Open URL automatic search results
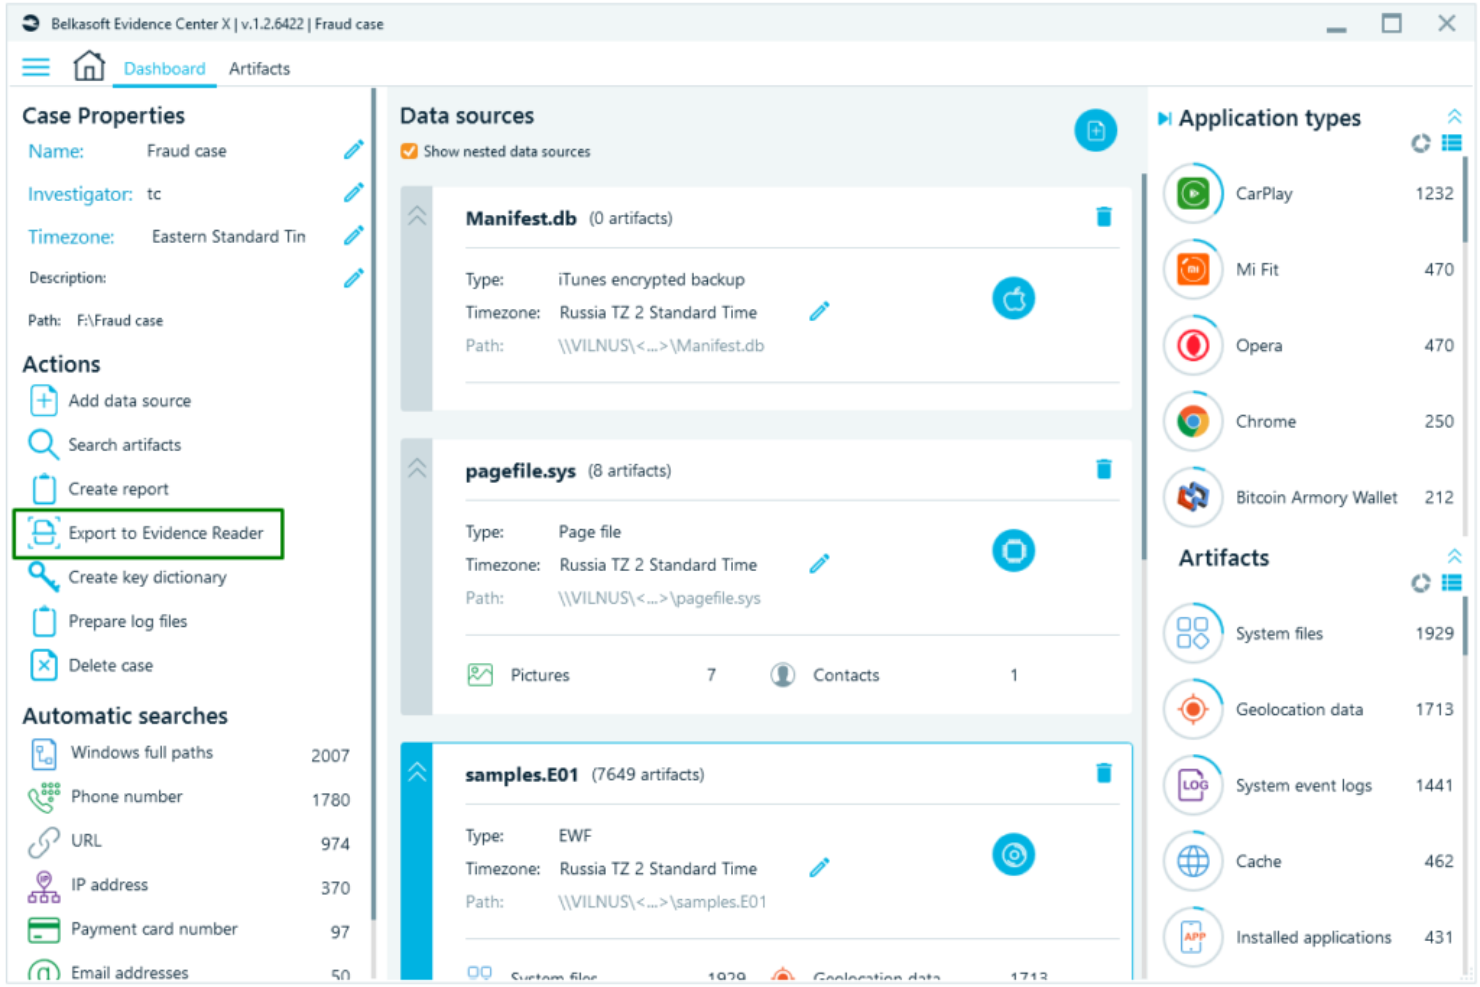Screen dimensions: 1480x987 tap(189, 842)
